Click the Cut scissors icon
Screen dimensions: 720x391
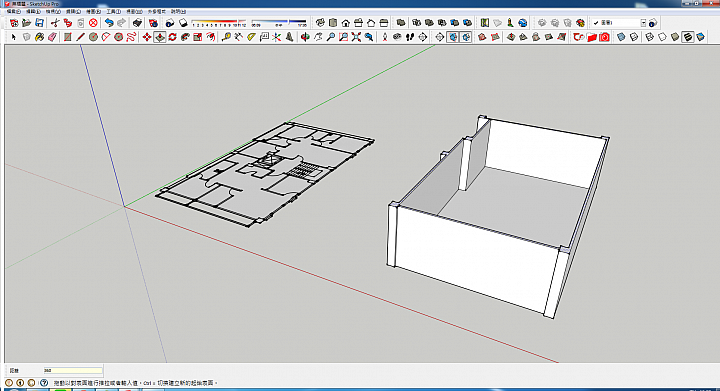[x=55, y=23]
